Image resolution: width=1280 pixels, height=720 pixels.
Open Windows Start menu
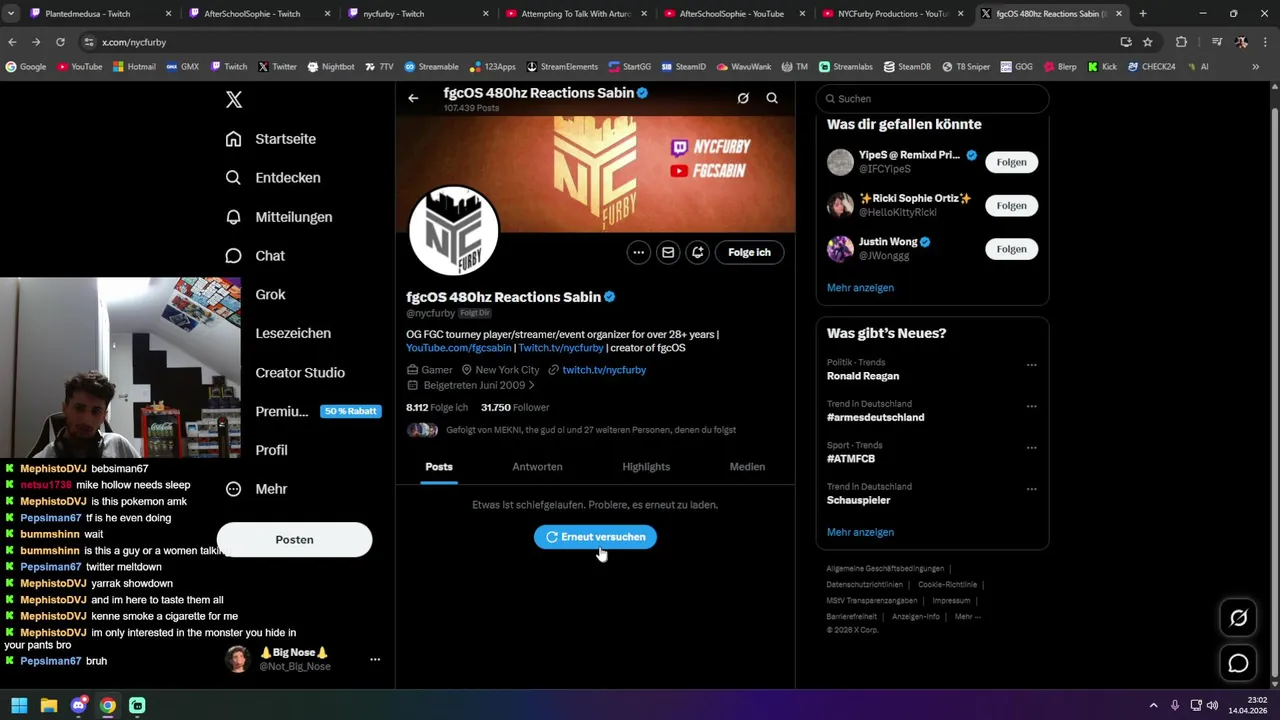[19, 705]
